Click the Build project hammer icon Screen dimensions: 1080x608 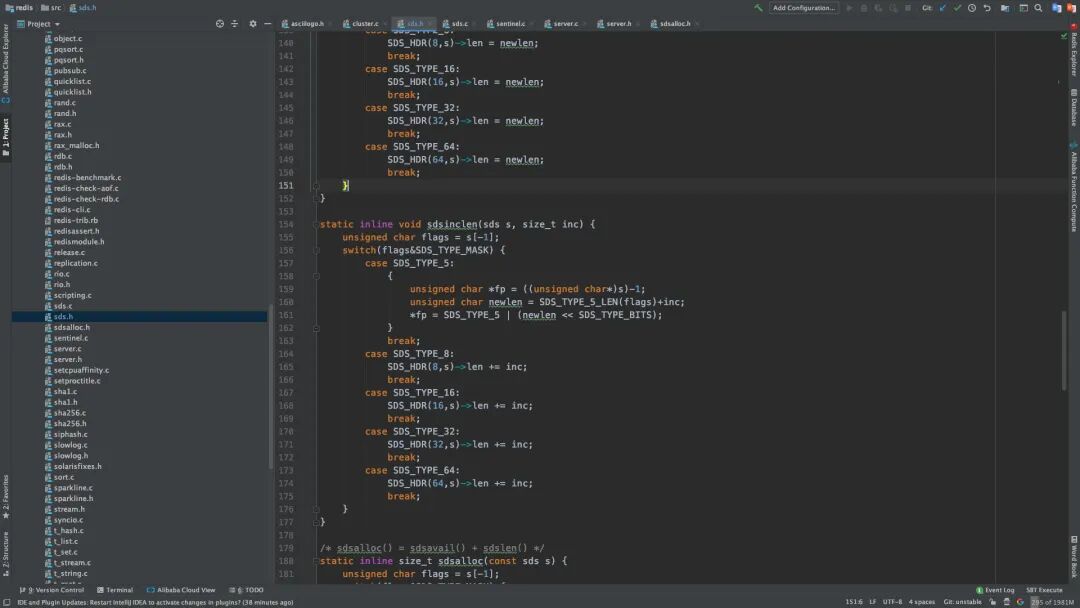pyautogui.click(x=759, y=8)
